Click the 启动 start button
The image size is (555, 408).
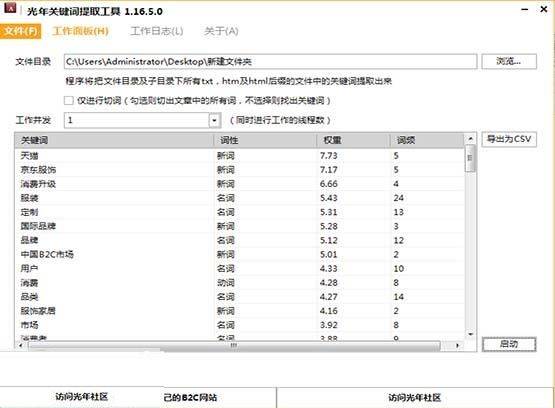(x=509, y=344)
